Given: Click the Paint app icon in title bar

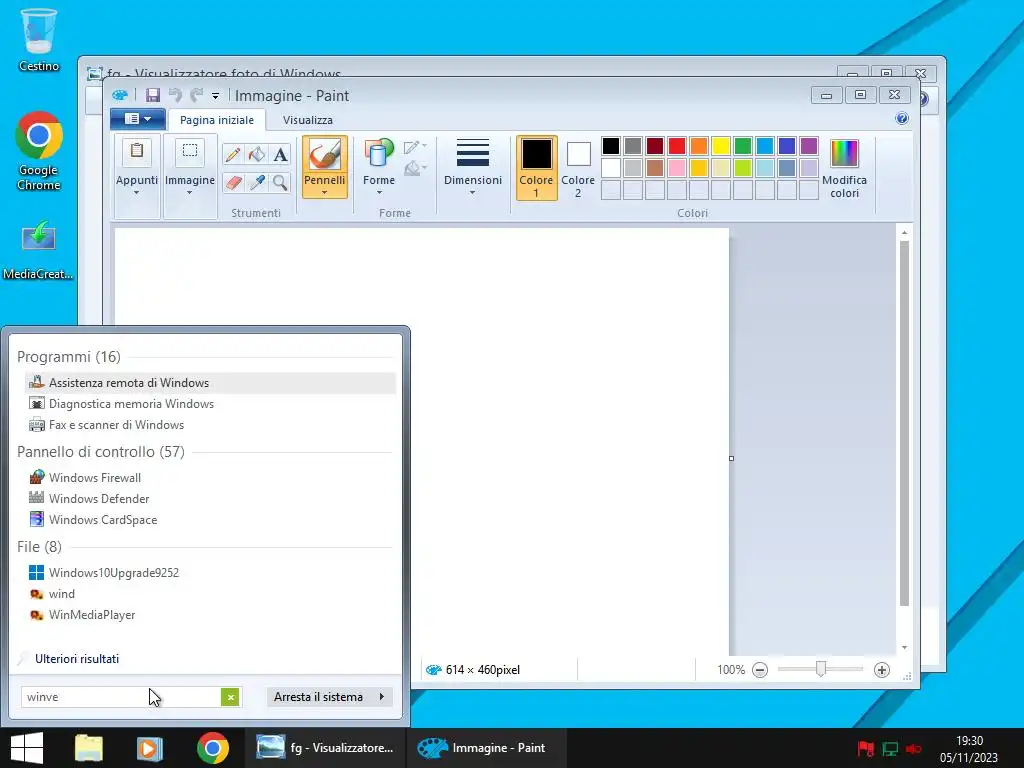Looking at the screenshot, I should point(120,95).
